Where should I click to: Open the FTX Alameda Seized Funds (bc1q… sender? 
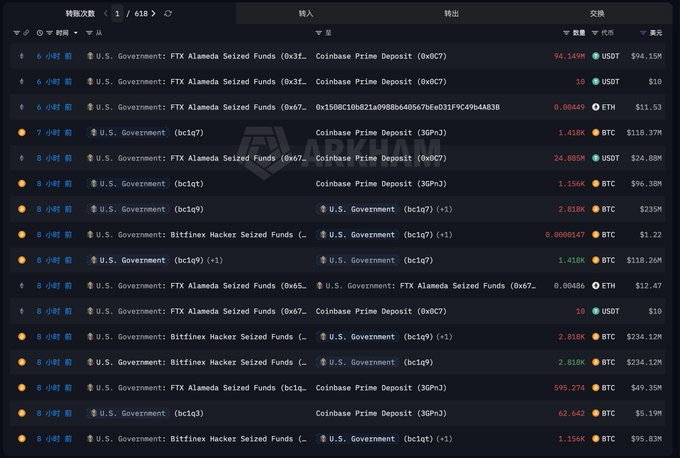(x=196, y=388)
